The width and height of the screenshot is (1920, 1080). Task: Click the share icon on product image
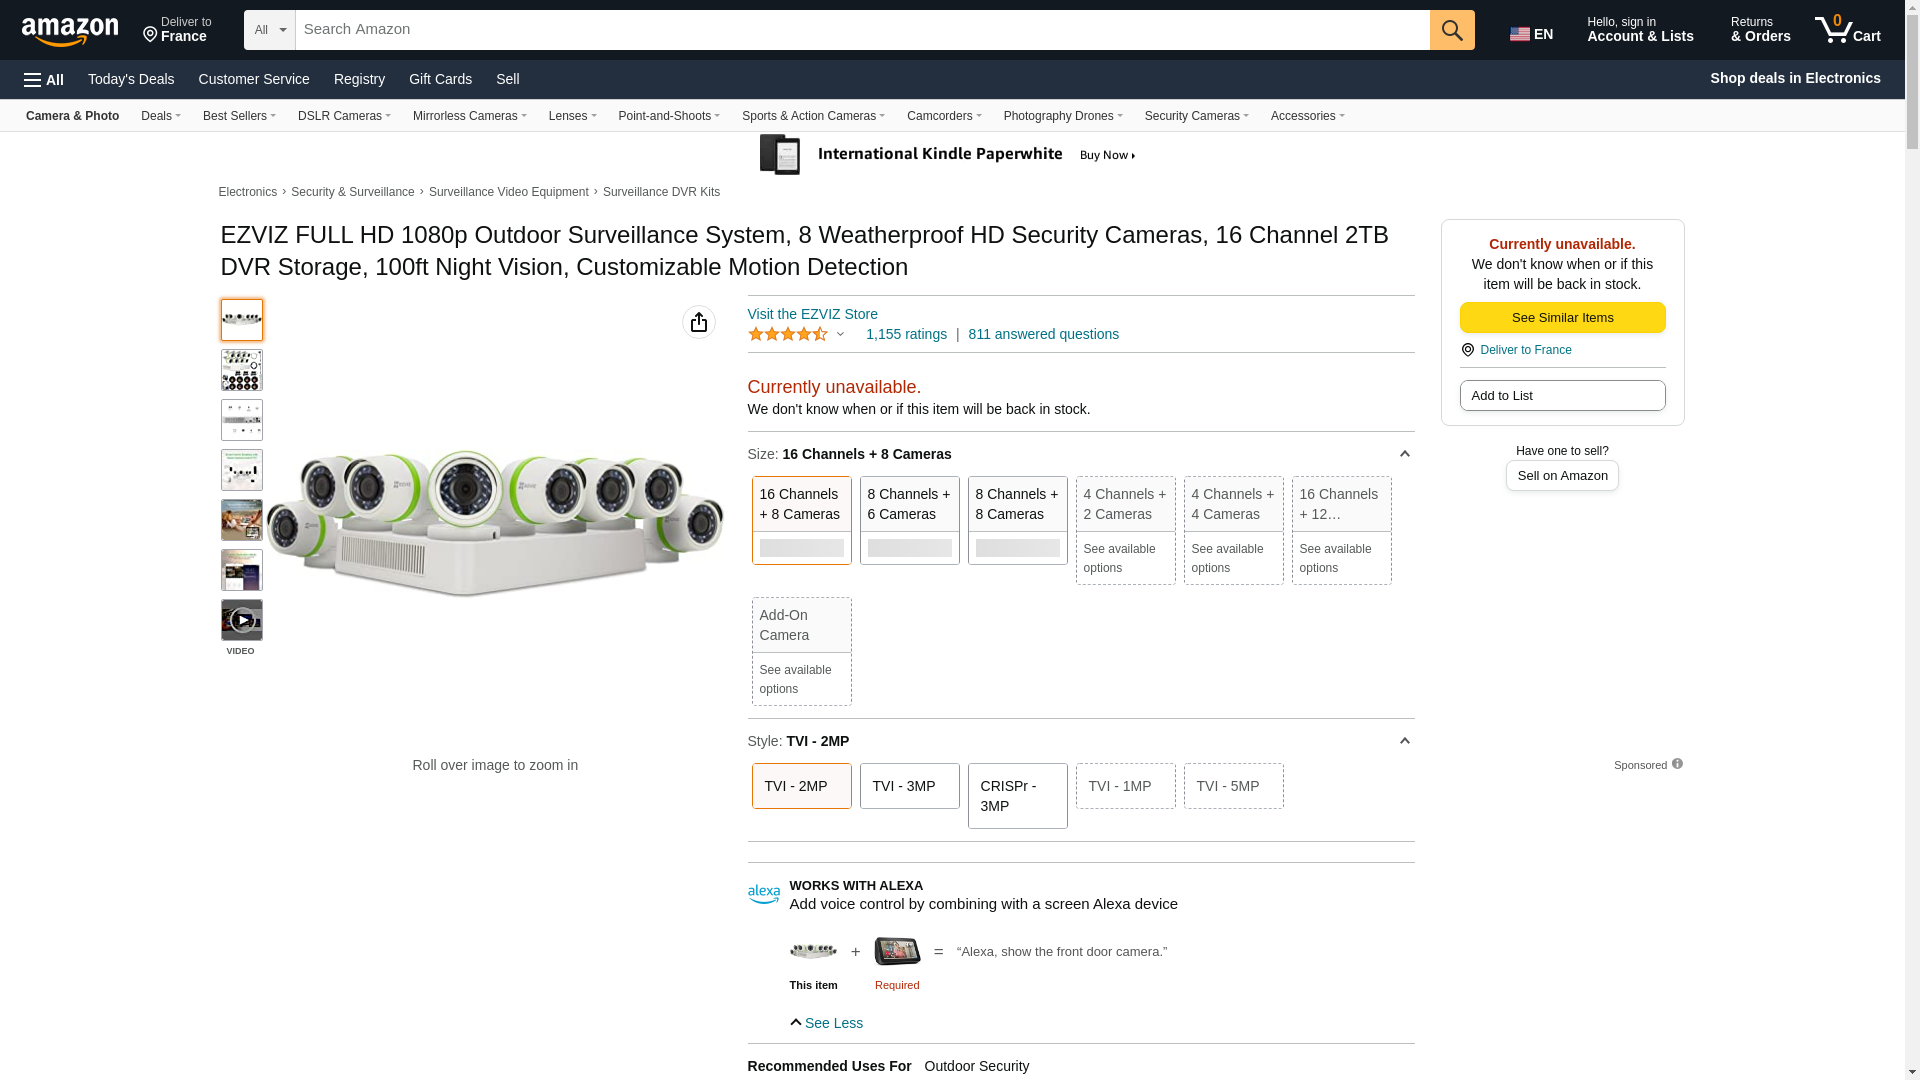pyautogui.click(x=698, y=322)
